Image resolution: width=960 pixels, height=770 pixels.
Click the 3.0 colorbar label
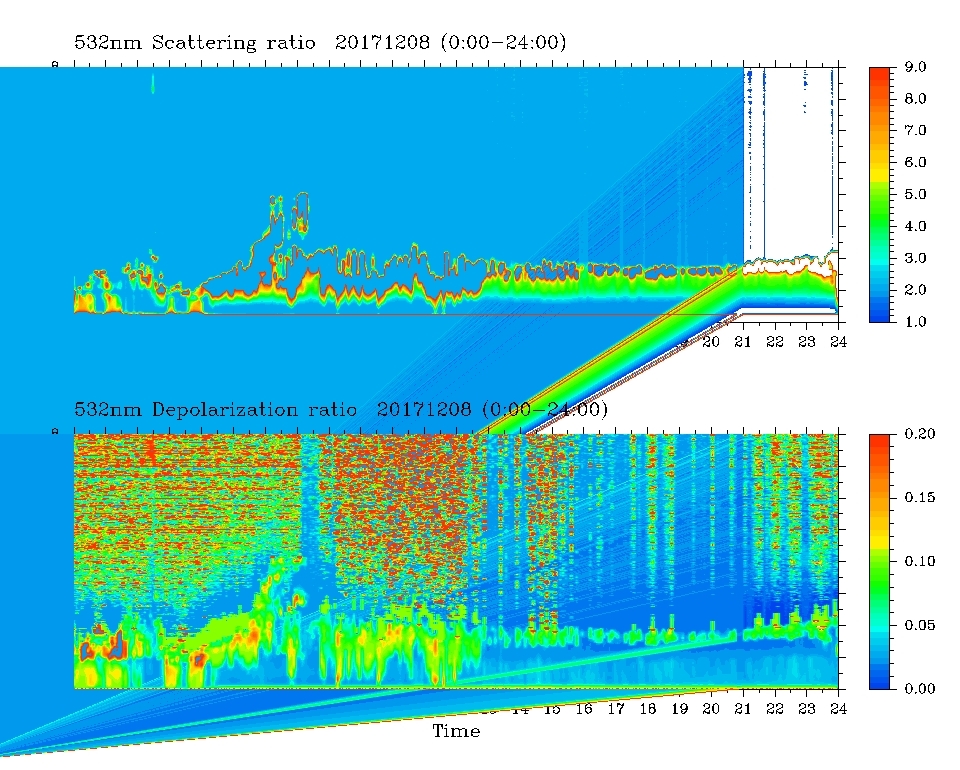[x=915, y=258]
